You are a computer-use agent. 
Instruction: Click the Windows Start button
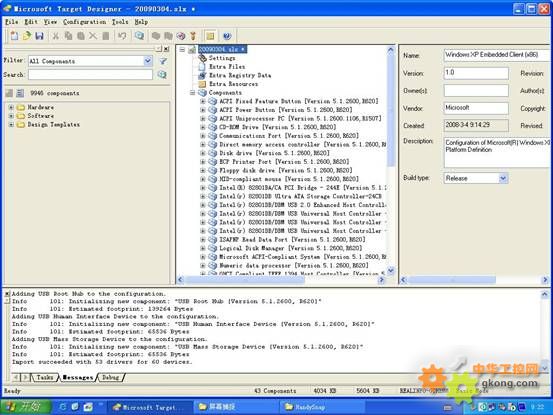pyautogui.click(x=25, y=407)
